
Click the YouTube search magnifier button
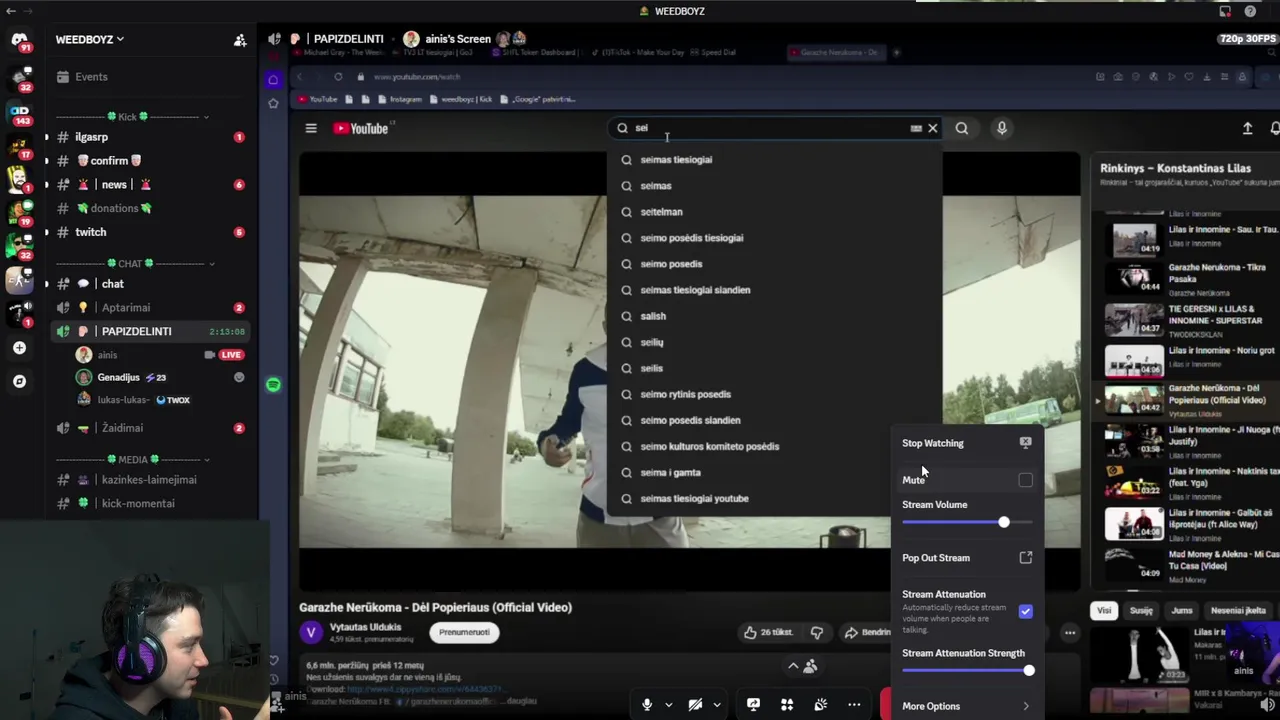[961, 128]
